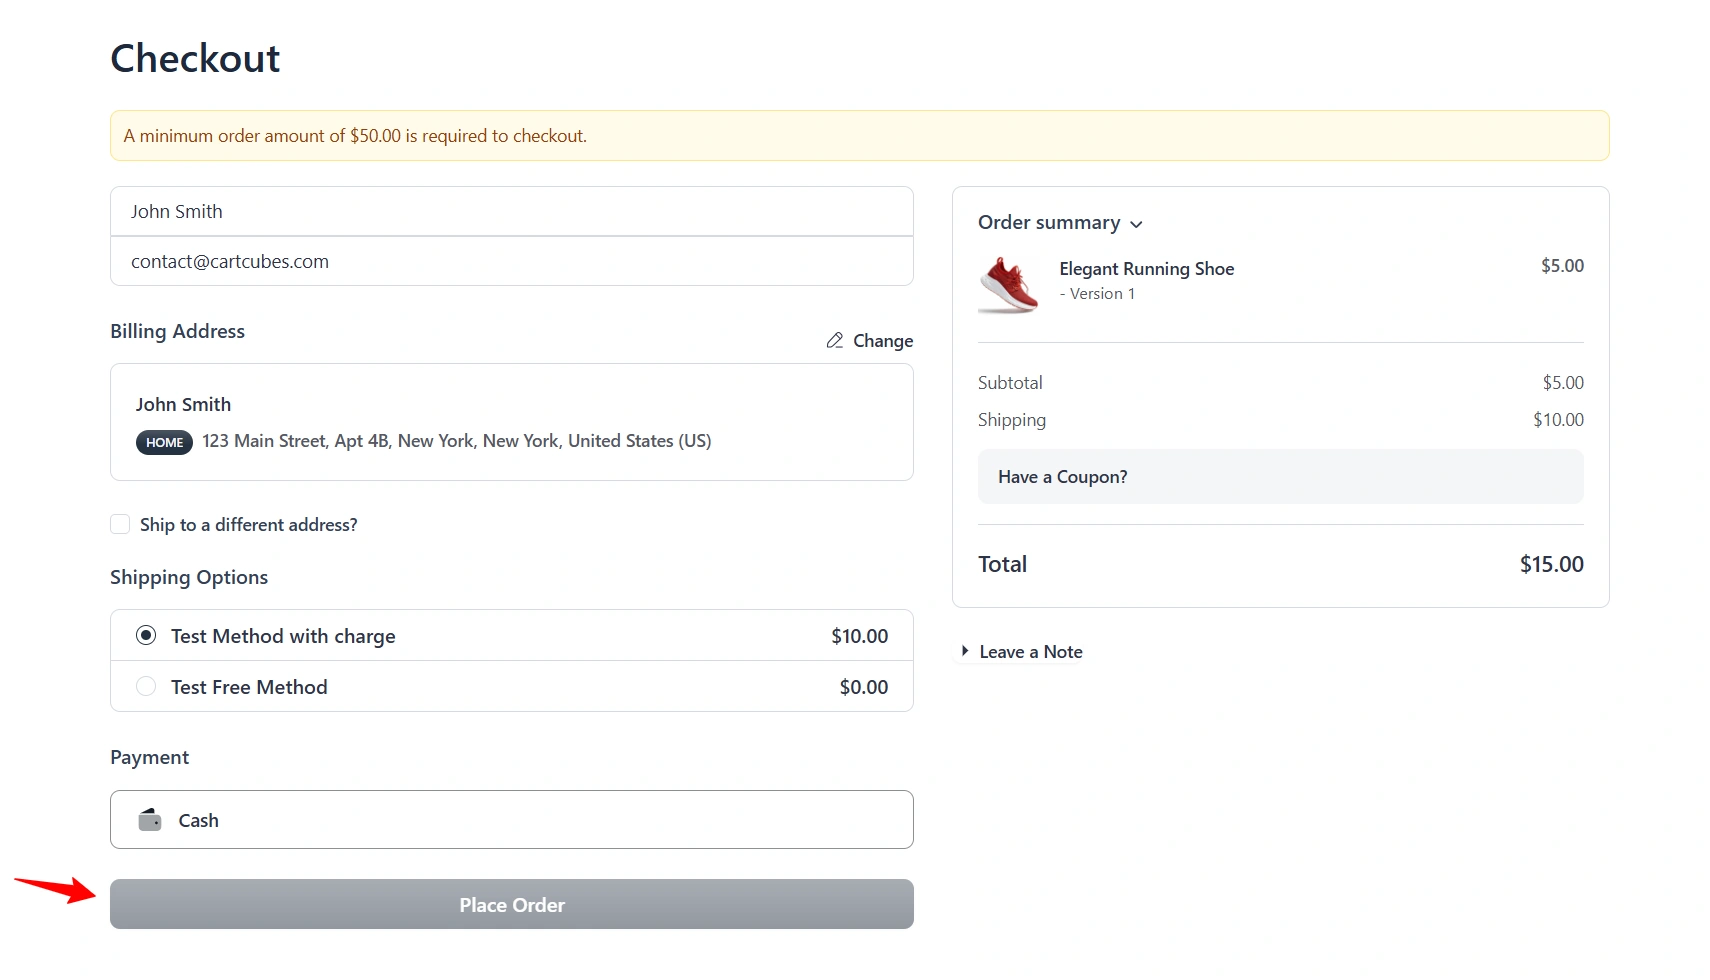Collapse the Order summary chevron
This screenshot has width=1710, height=980.
click(x=1136, y=224)
